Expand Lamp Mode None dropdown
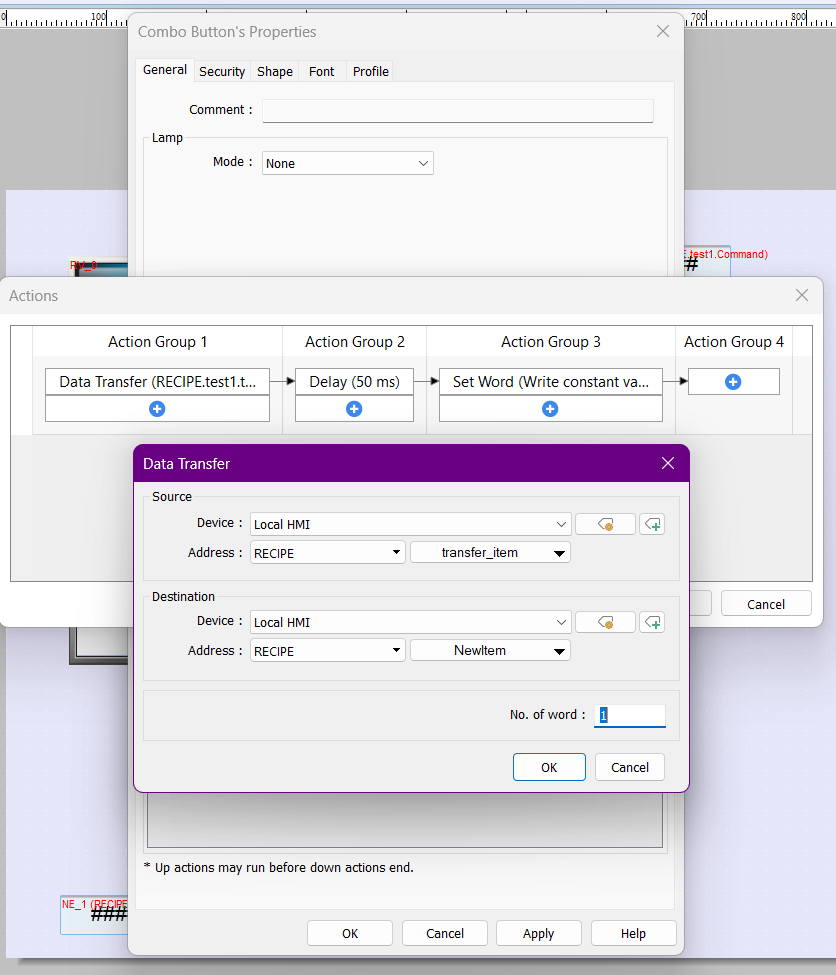 tap(348, 163)
